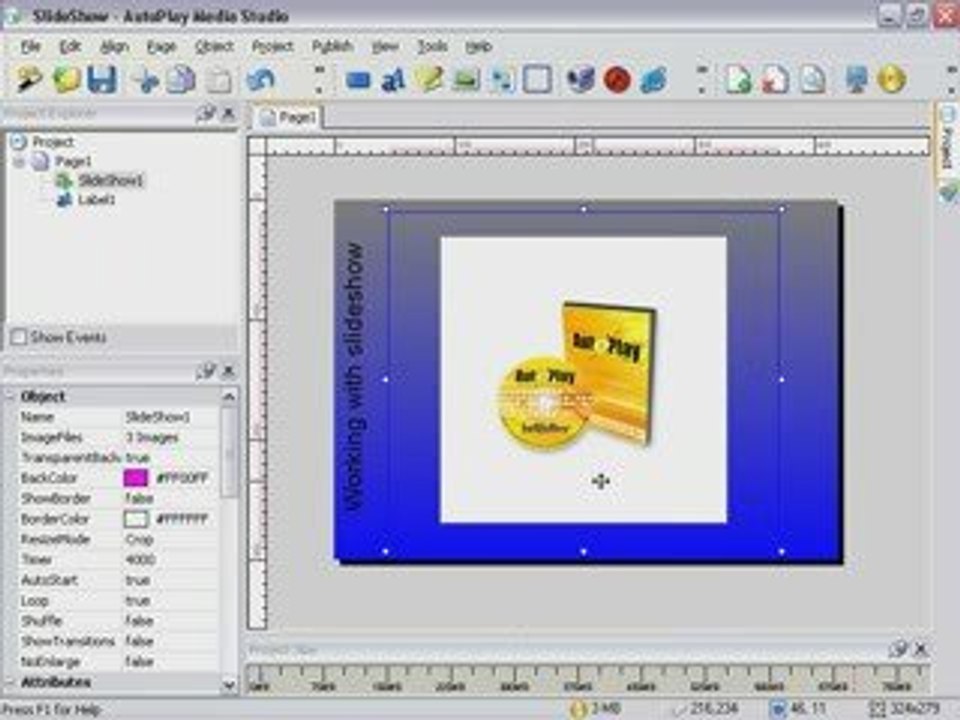Insert a new Image object (green picture icon)
Image resolution: width=960 pixels, height=720 pixels.
(466, 80)
